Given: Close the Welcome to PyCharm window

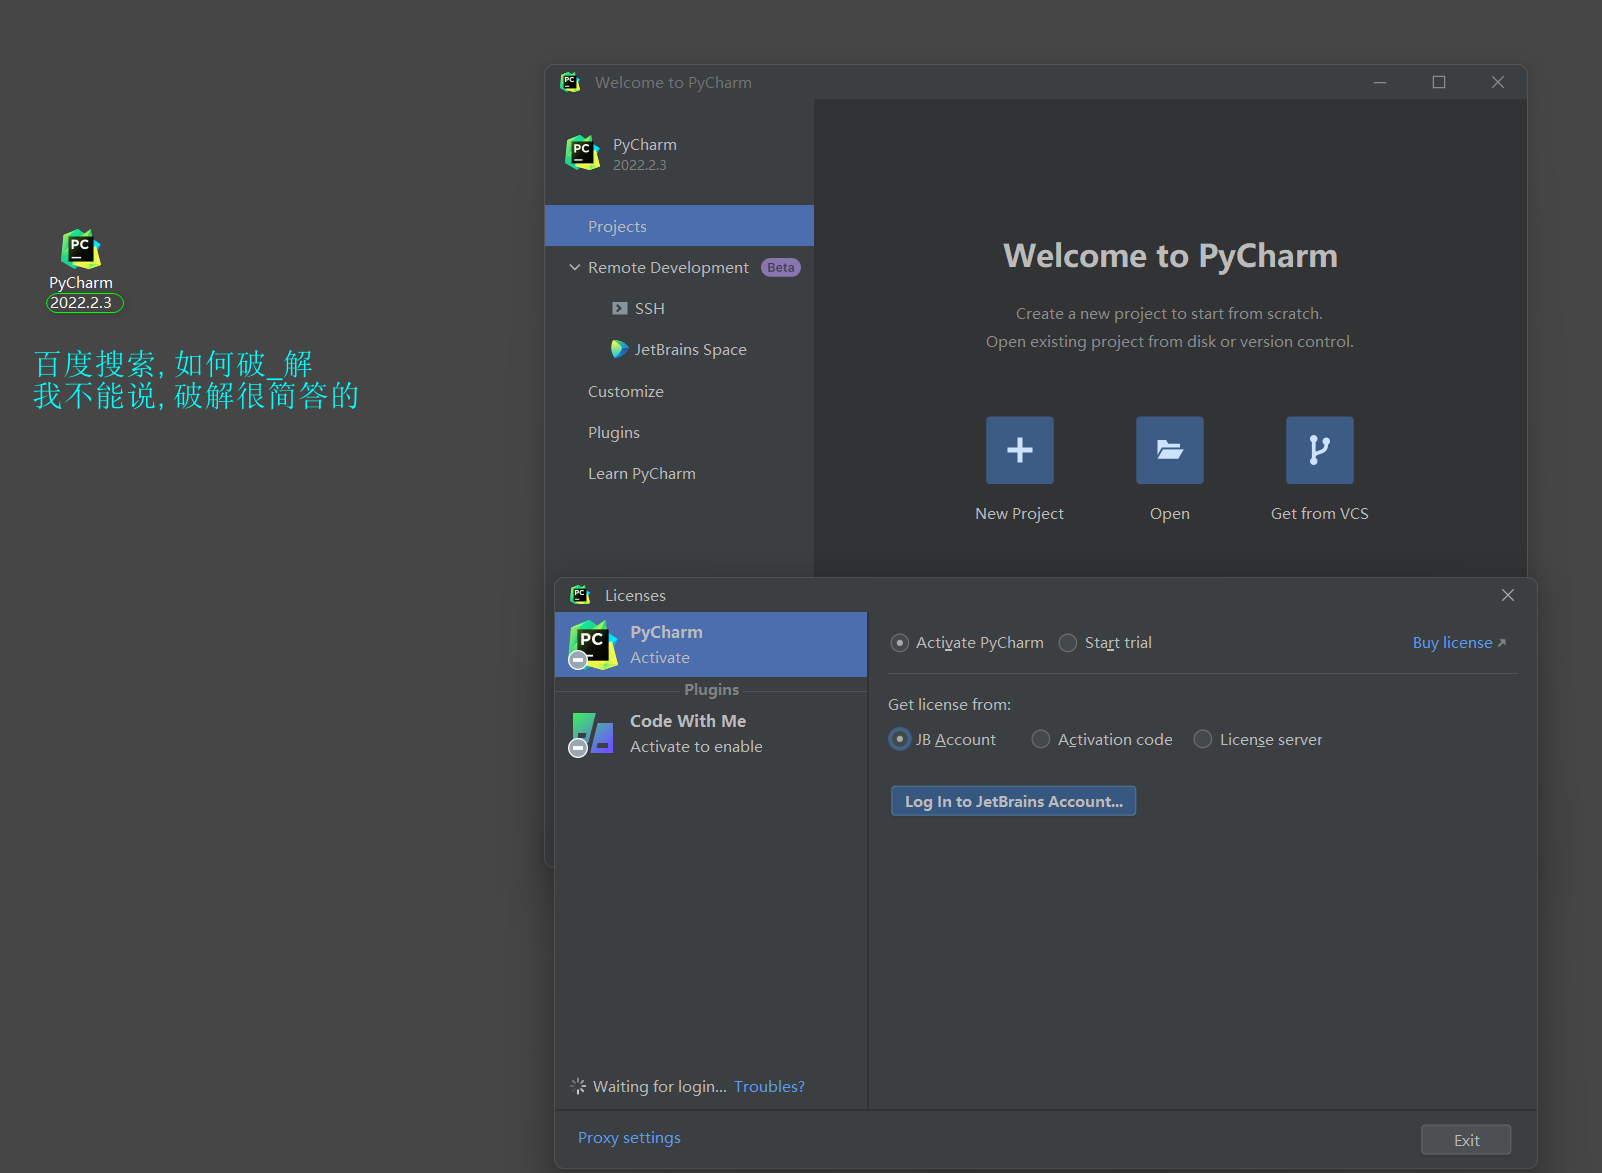Looking at the screenshot, I should pyautogui.click(x=1498, y=82).
